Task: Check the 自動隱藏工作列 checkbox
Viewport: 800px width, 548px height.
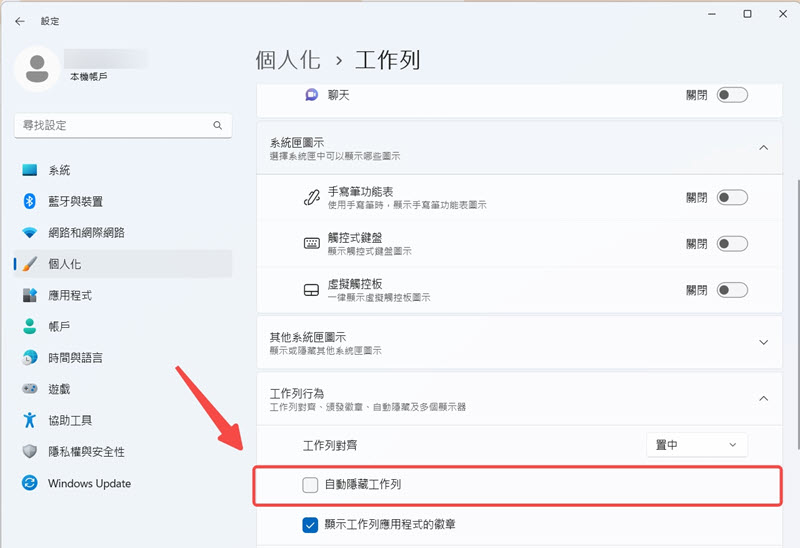Action: pos(310,485)
